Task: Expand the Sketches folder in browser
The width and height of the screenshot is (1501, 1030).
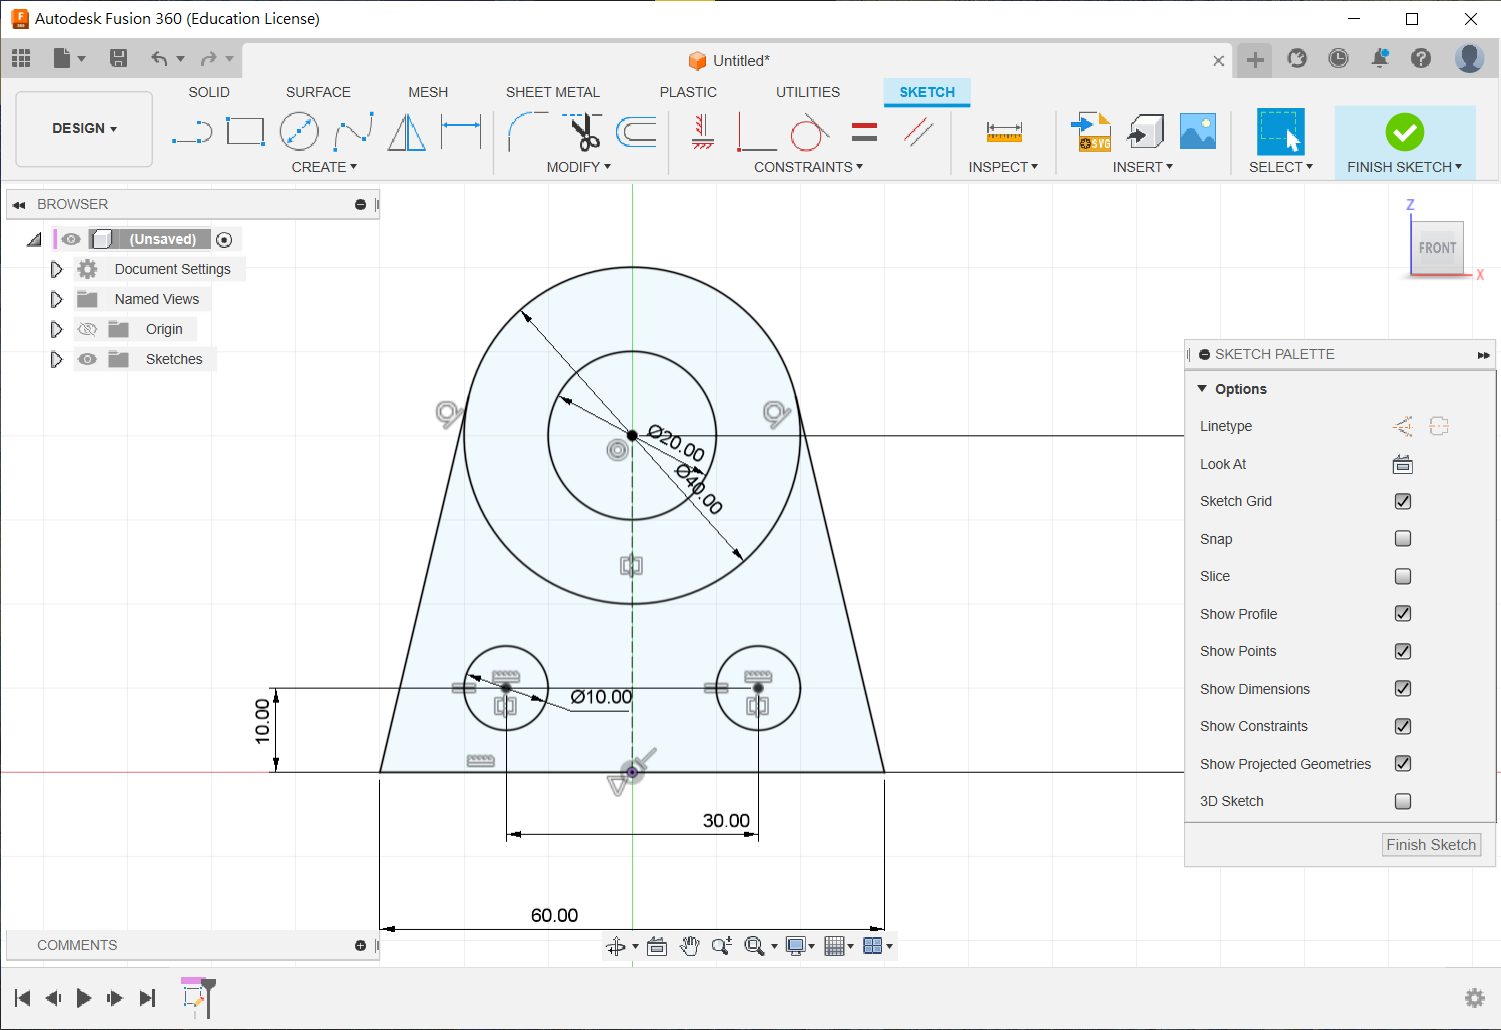Action: click(x=57, y=359)
